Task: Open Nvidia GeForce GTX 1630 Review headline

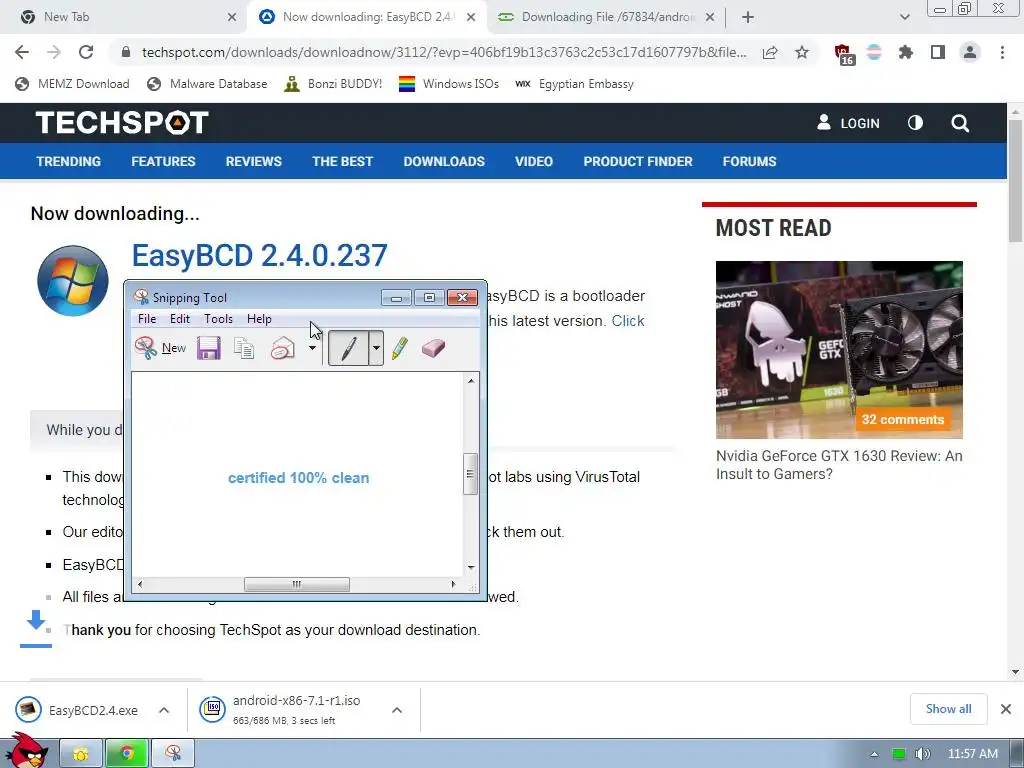Action: click(x=839, y=465)
